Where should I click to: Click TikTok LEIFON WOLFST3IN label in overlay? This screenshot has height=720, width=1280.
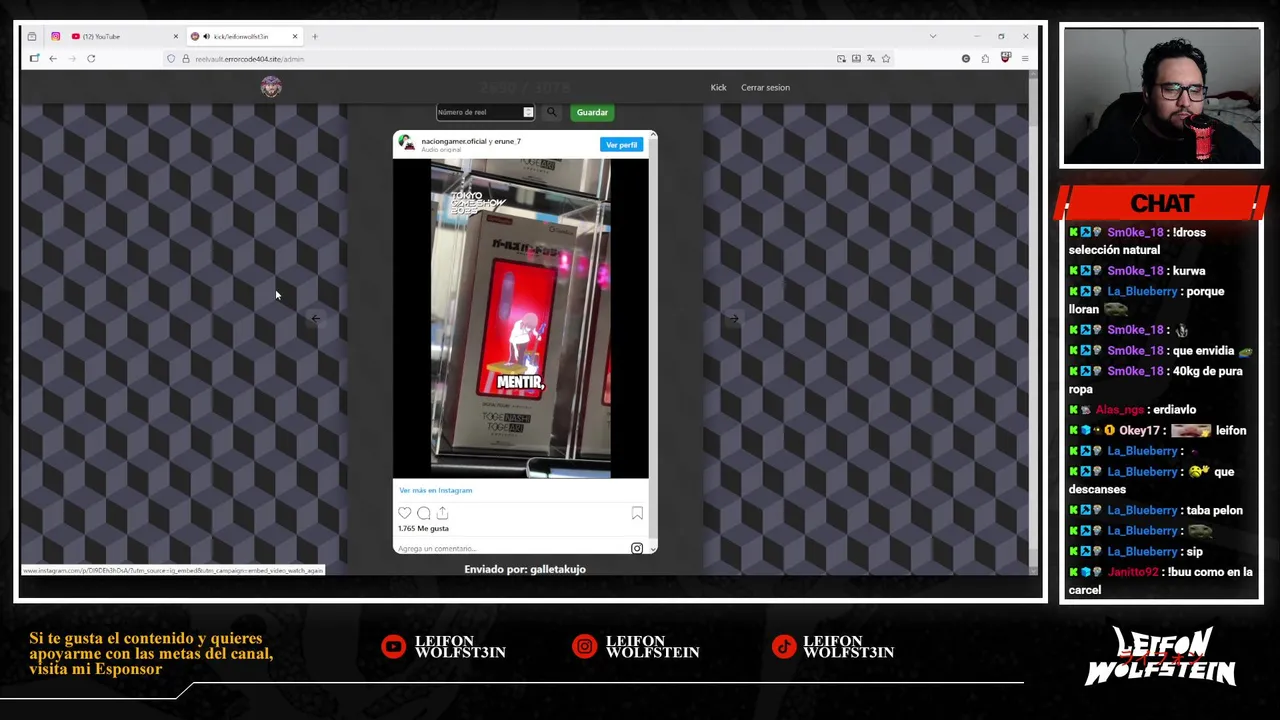pyautogui.click(x=848, y=647)
